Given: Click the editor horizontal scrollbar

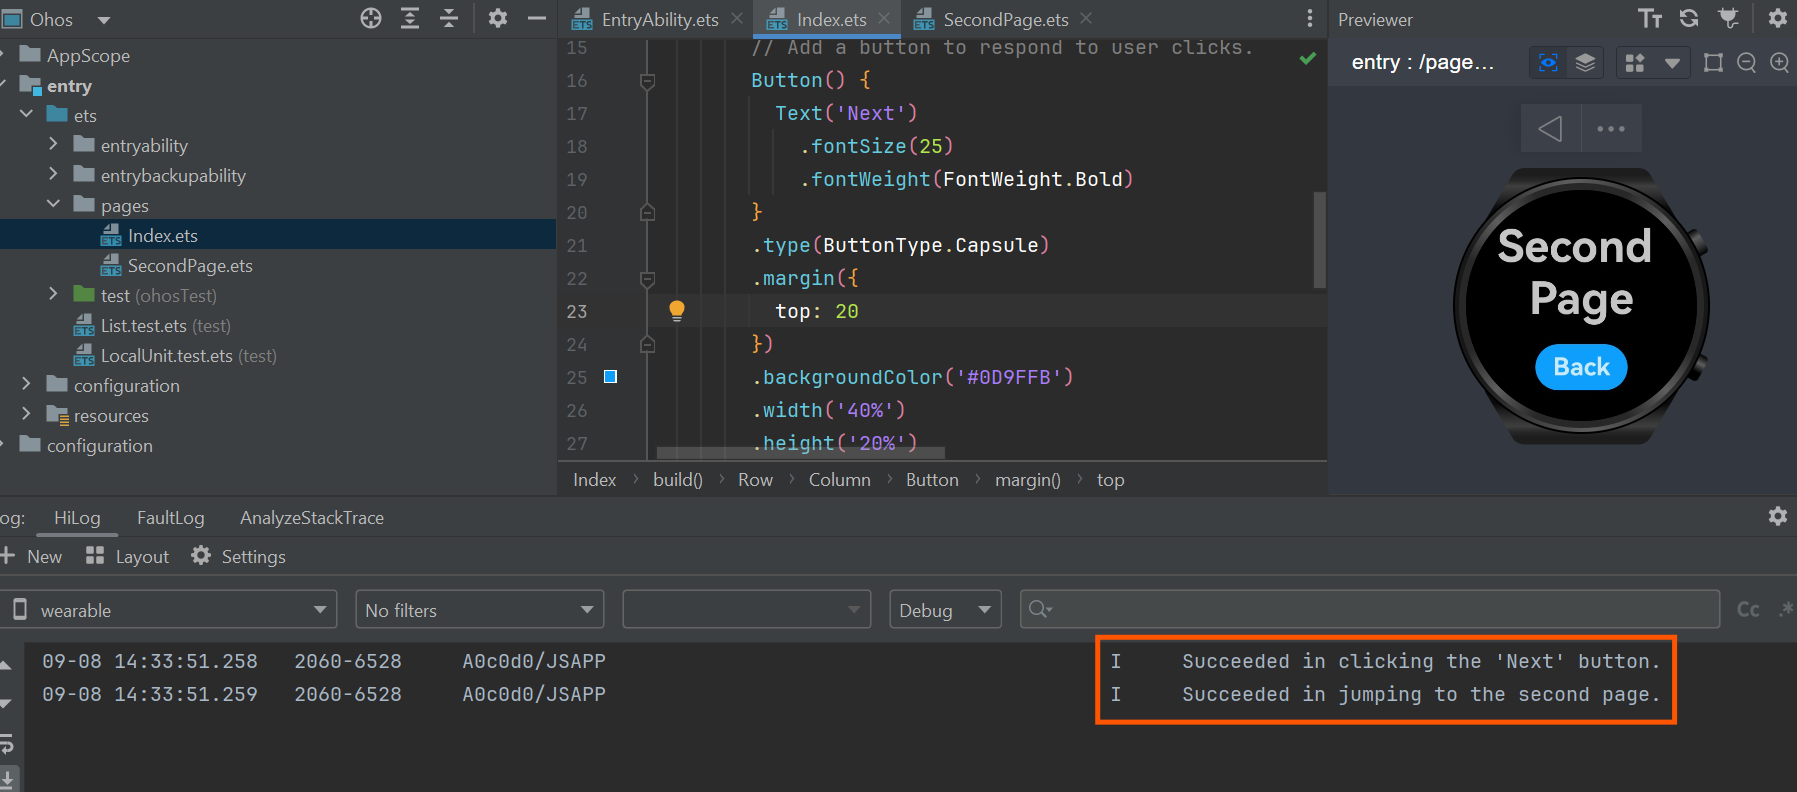Looking at the screenshot, I should 800,453.
